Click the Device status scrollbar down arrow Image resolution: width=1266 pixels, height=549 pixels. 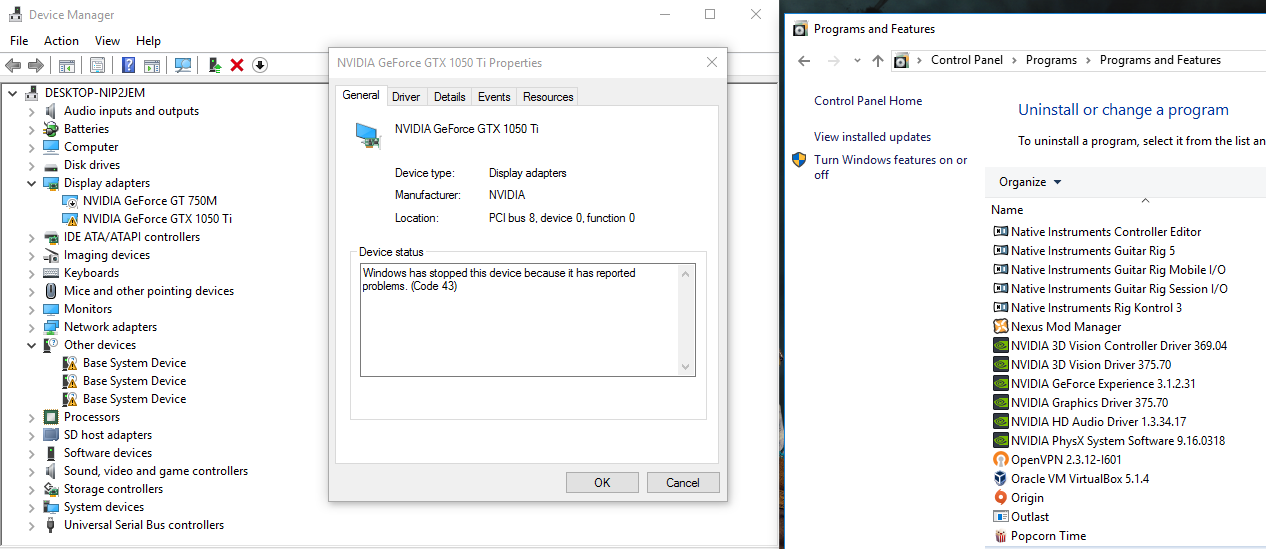click(686, 368)
